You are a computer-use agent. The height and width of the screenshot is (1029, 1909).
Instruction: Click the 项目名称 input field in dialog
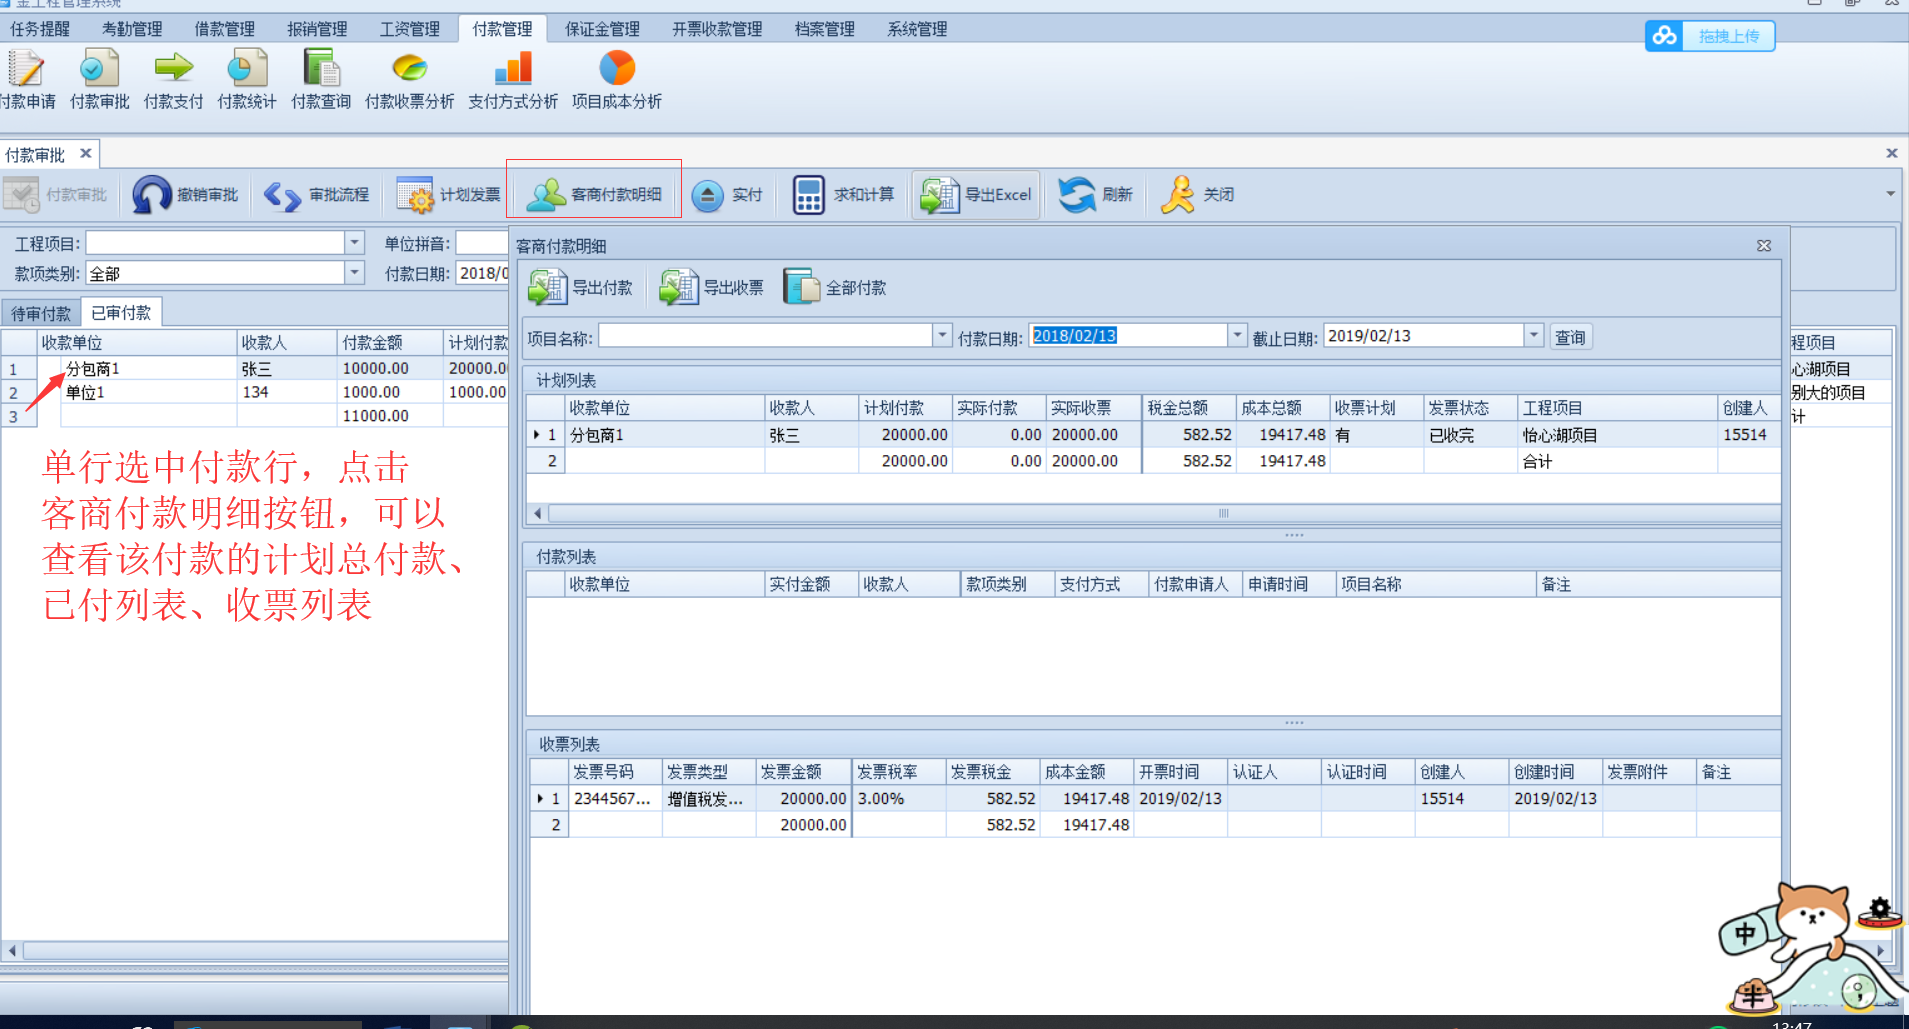click(766, 336)
